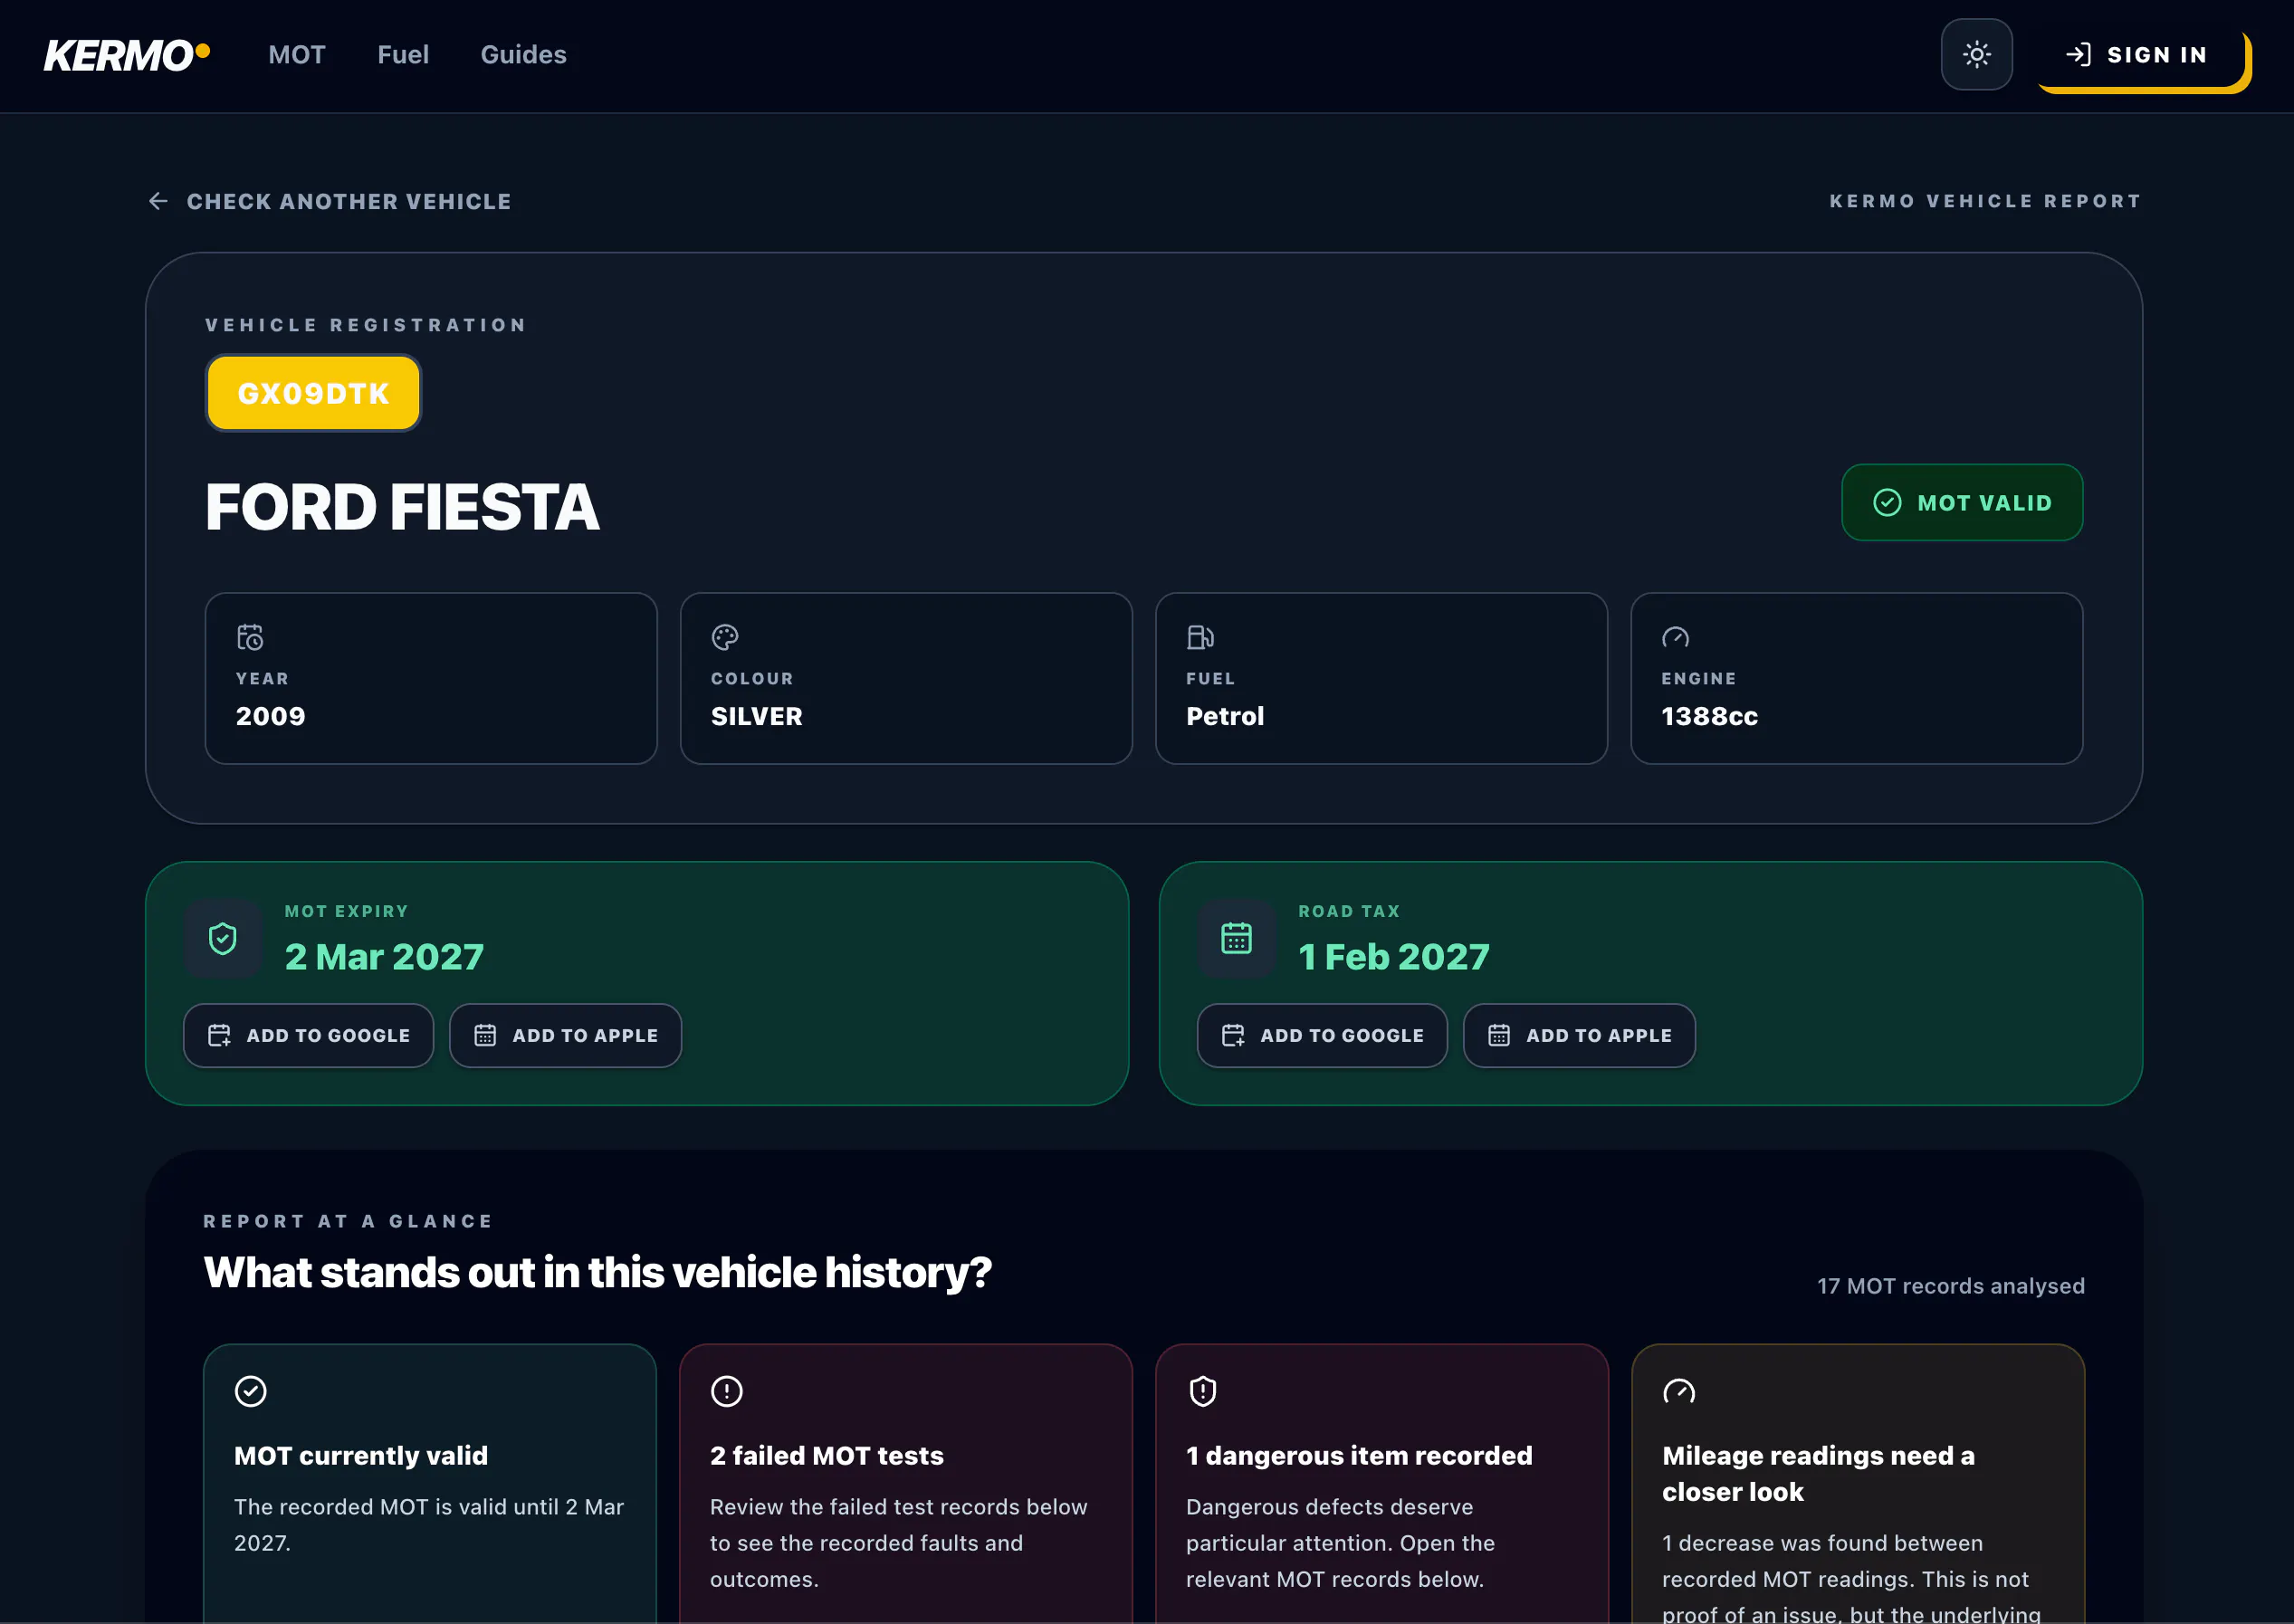Viewport: 2294px width, 1624px height.
Task: Click the GX09DTK registration plate
Action: 313,393
